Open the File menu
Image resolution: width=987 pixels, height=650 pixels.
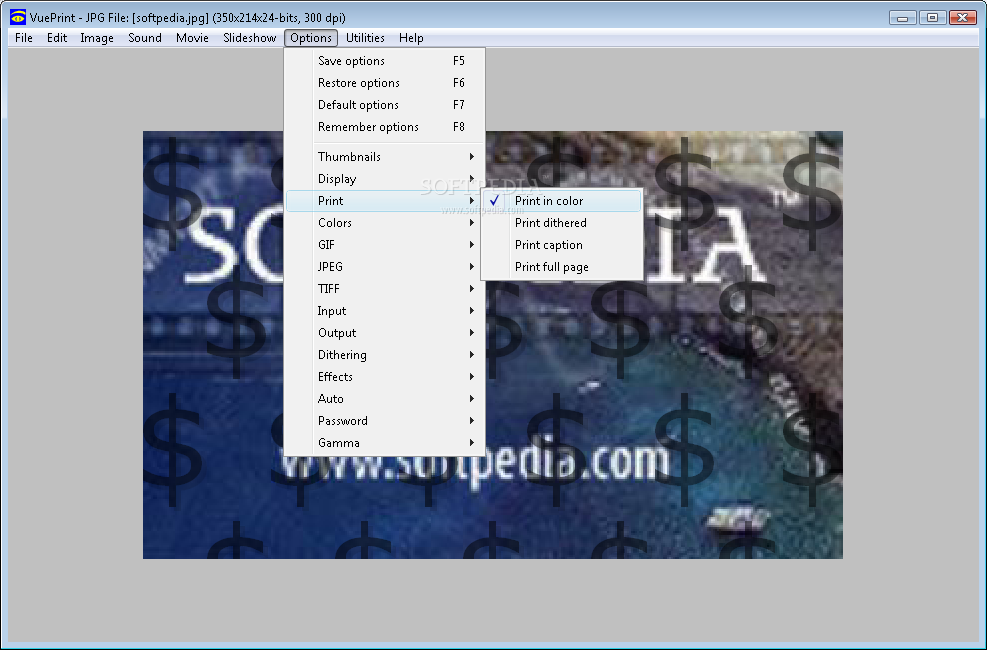[x=24, y=38]
